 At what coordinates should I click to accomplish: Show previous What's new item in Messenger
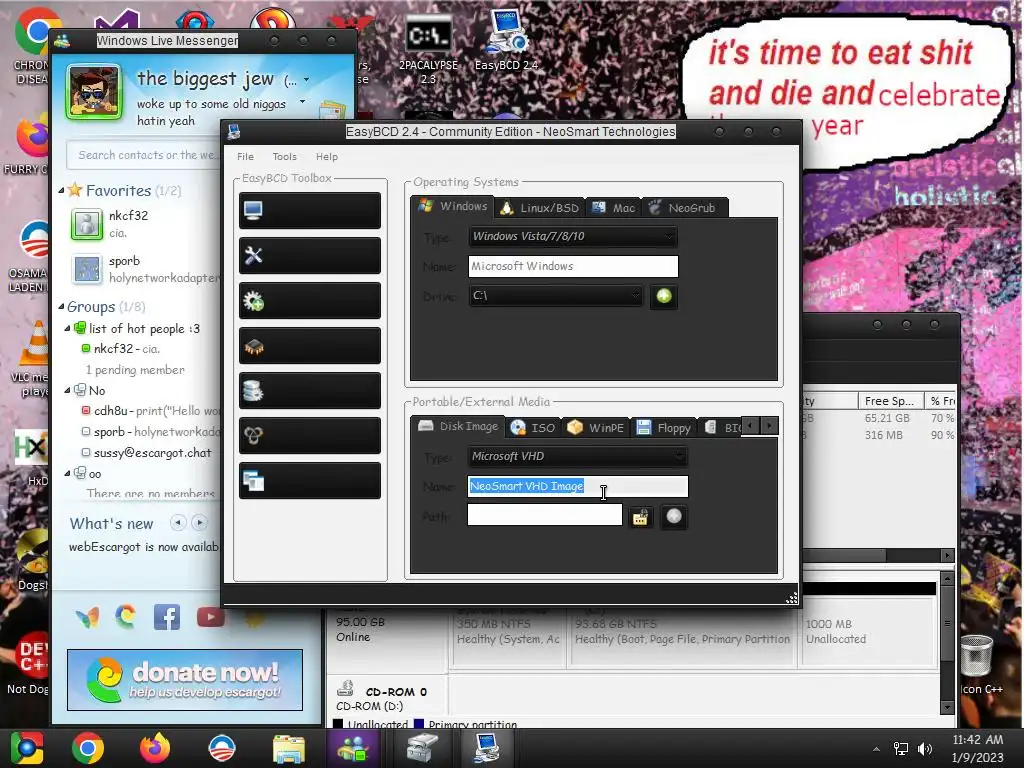click(x=178, y=522)
